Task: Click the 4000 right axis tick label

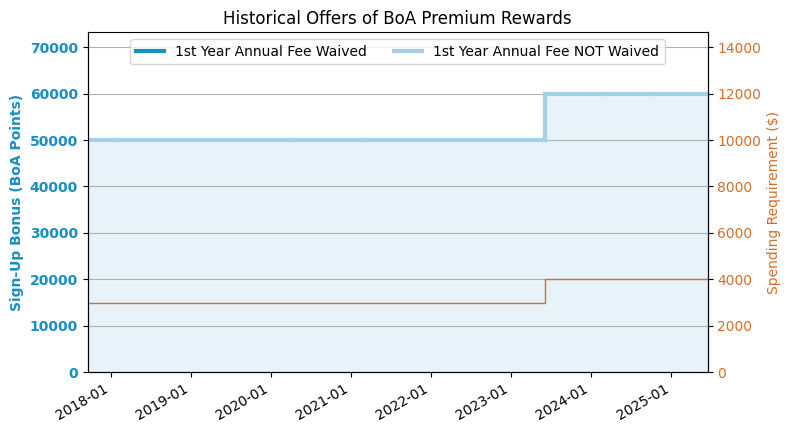Action: click(x=734, y=280)
